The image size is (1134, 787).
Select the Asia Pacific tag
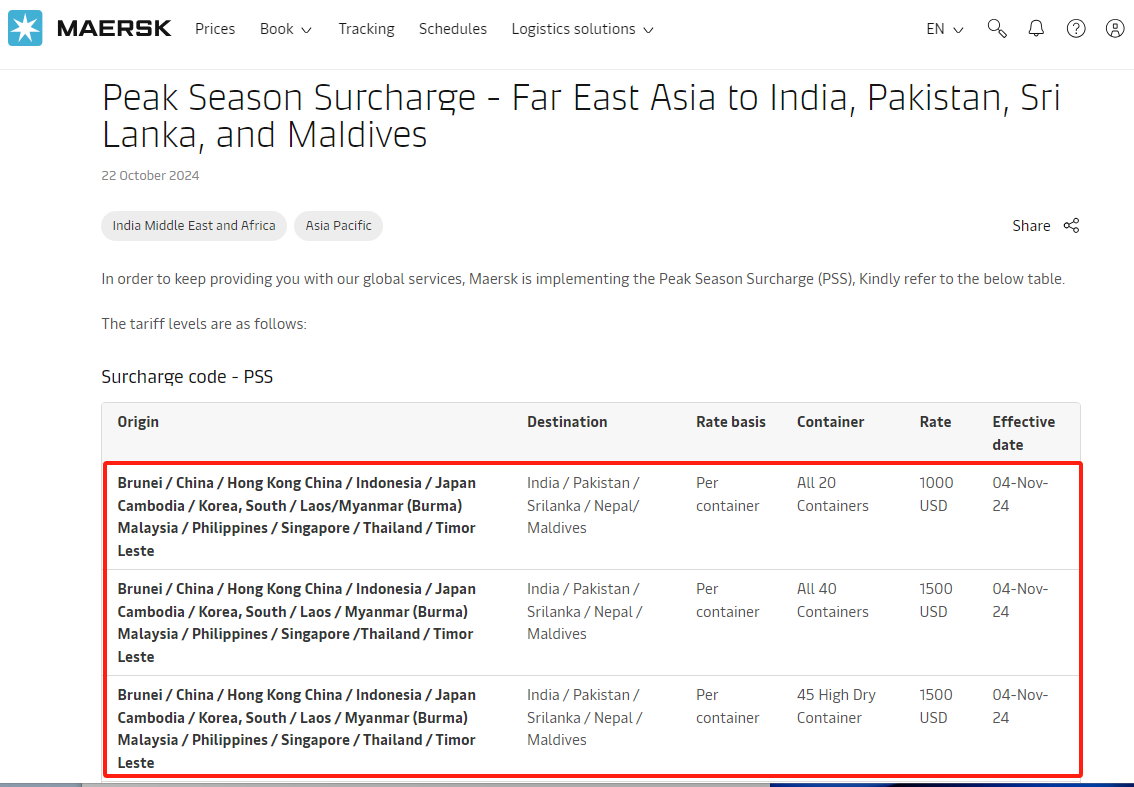338,226
